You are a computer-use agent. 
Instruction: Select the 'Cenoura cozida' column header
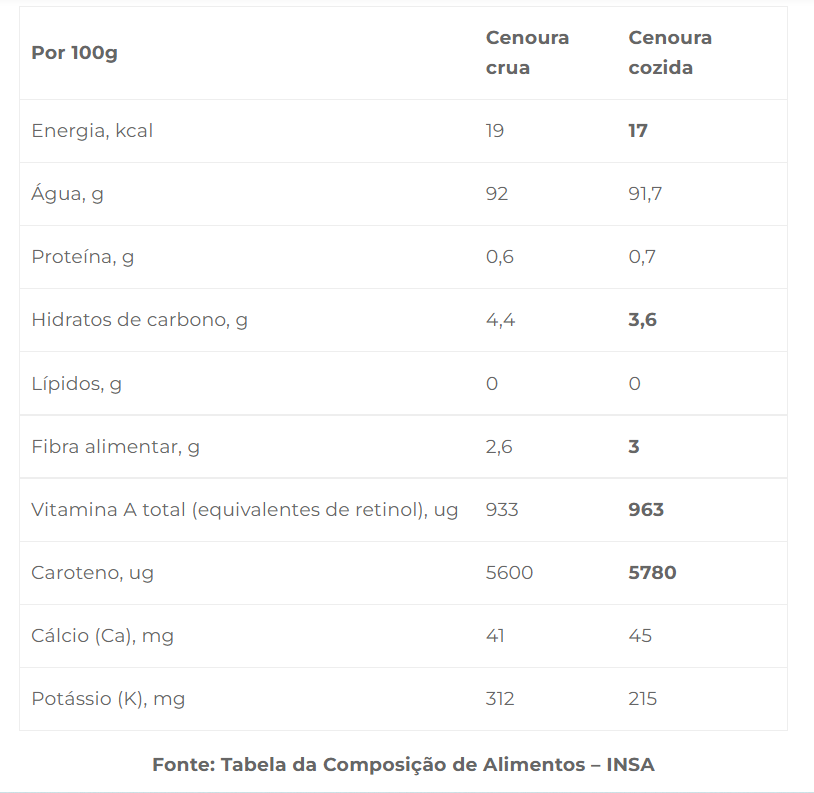click(x=670, y=52)
